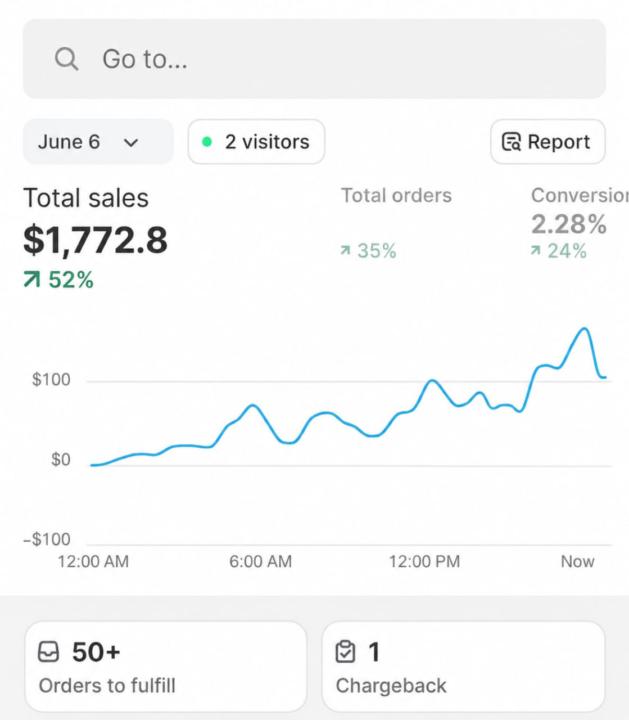Click the green arrow beside 52%
The image size is (629, 720).
click(32, 280)
